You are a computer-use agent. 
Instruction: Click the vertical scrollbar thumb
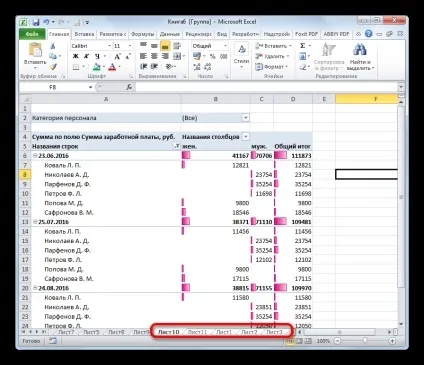click(401, 197)
